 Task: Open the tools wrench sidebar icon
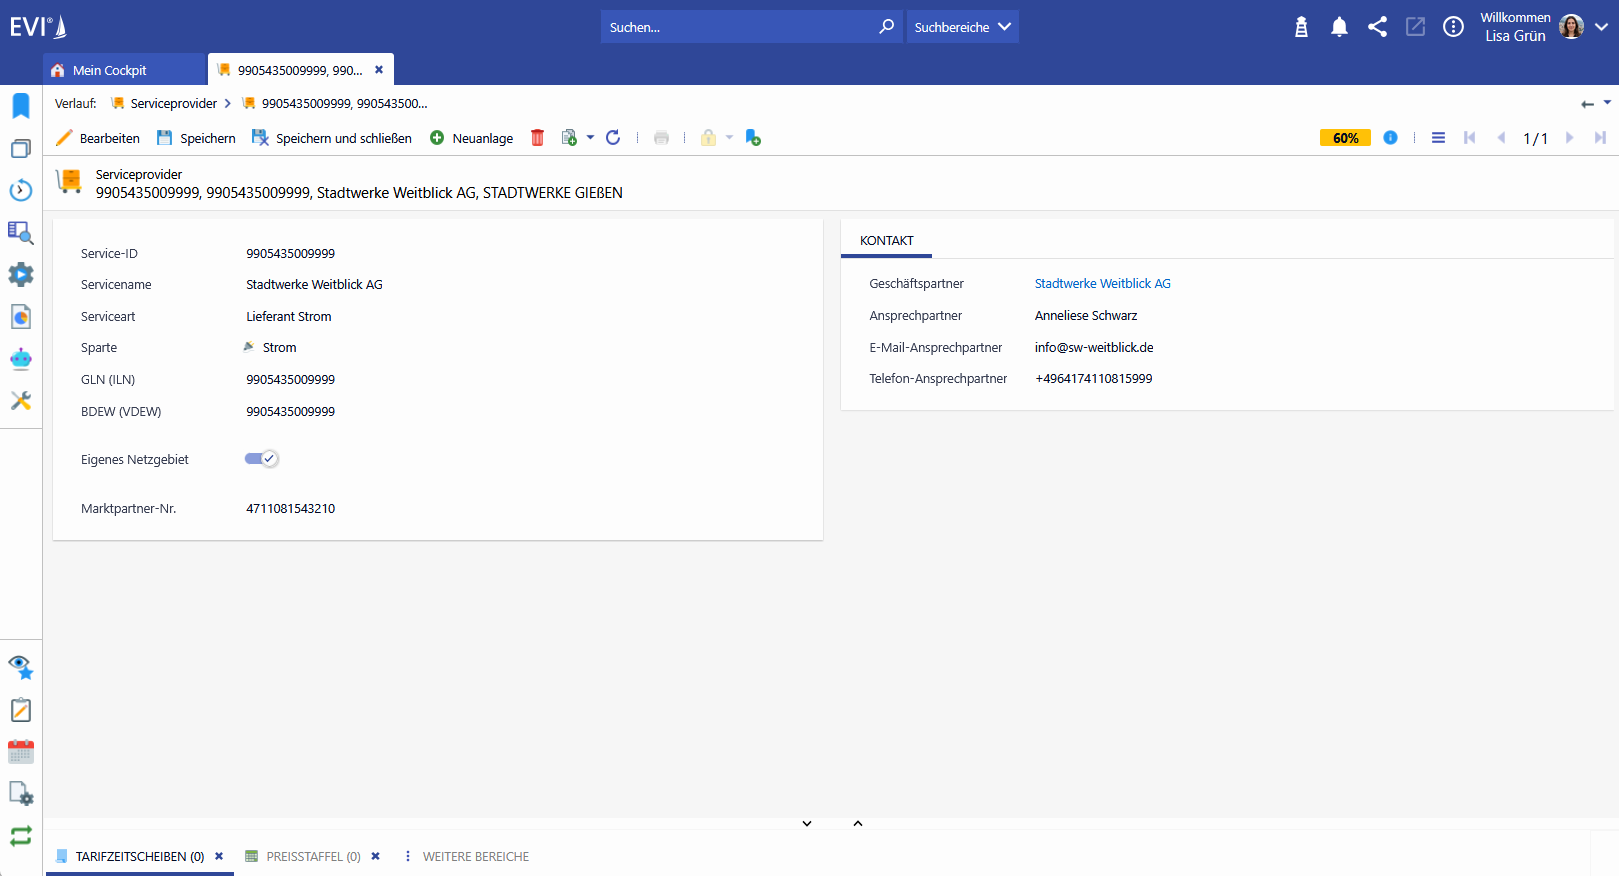pos(21,401)
